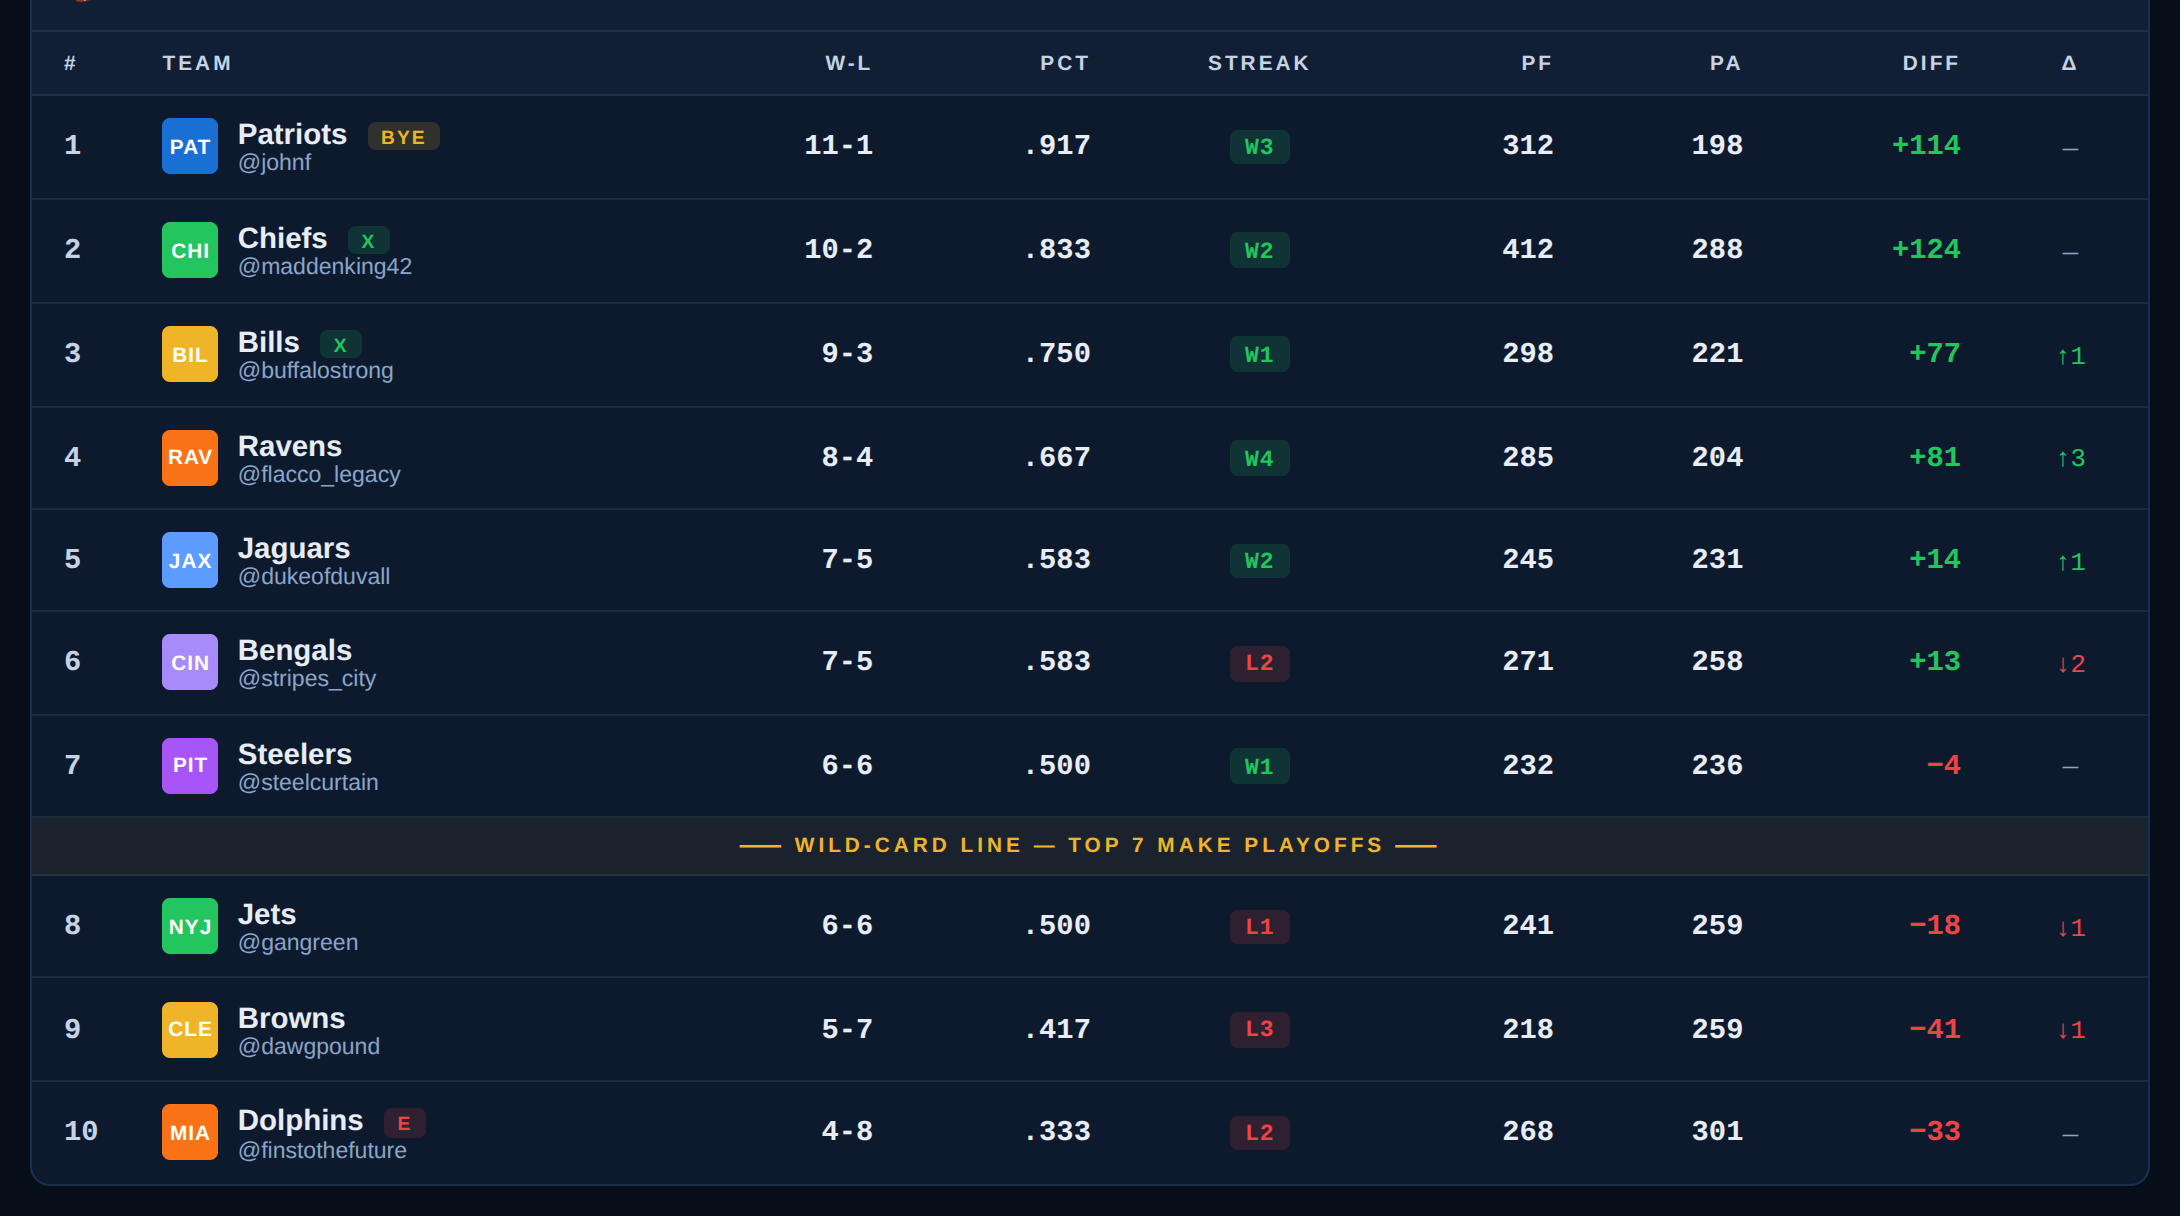Image resolution: width=2180 pixels, height=1216 pixels.
Task: Click the PAT Patriots team badge
Action: [190, 146]
